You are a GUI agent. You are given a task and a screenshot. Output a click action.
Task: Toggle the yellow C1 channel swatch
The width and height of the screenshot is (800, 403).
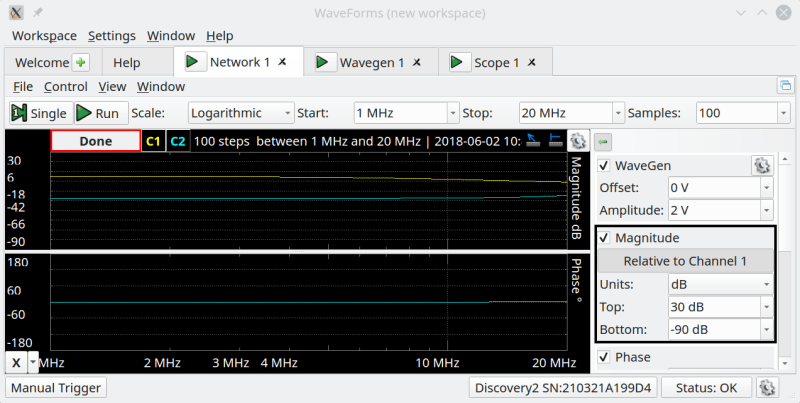[153, 141]
